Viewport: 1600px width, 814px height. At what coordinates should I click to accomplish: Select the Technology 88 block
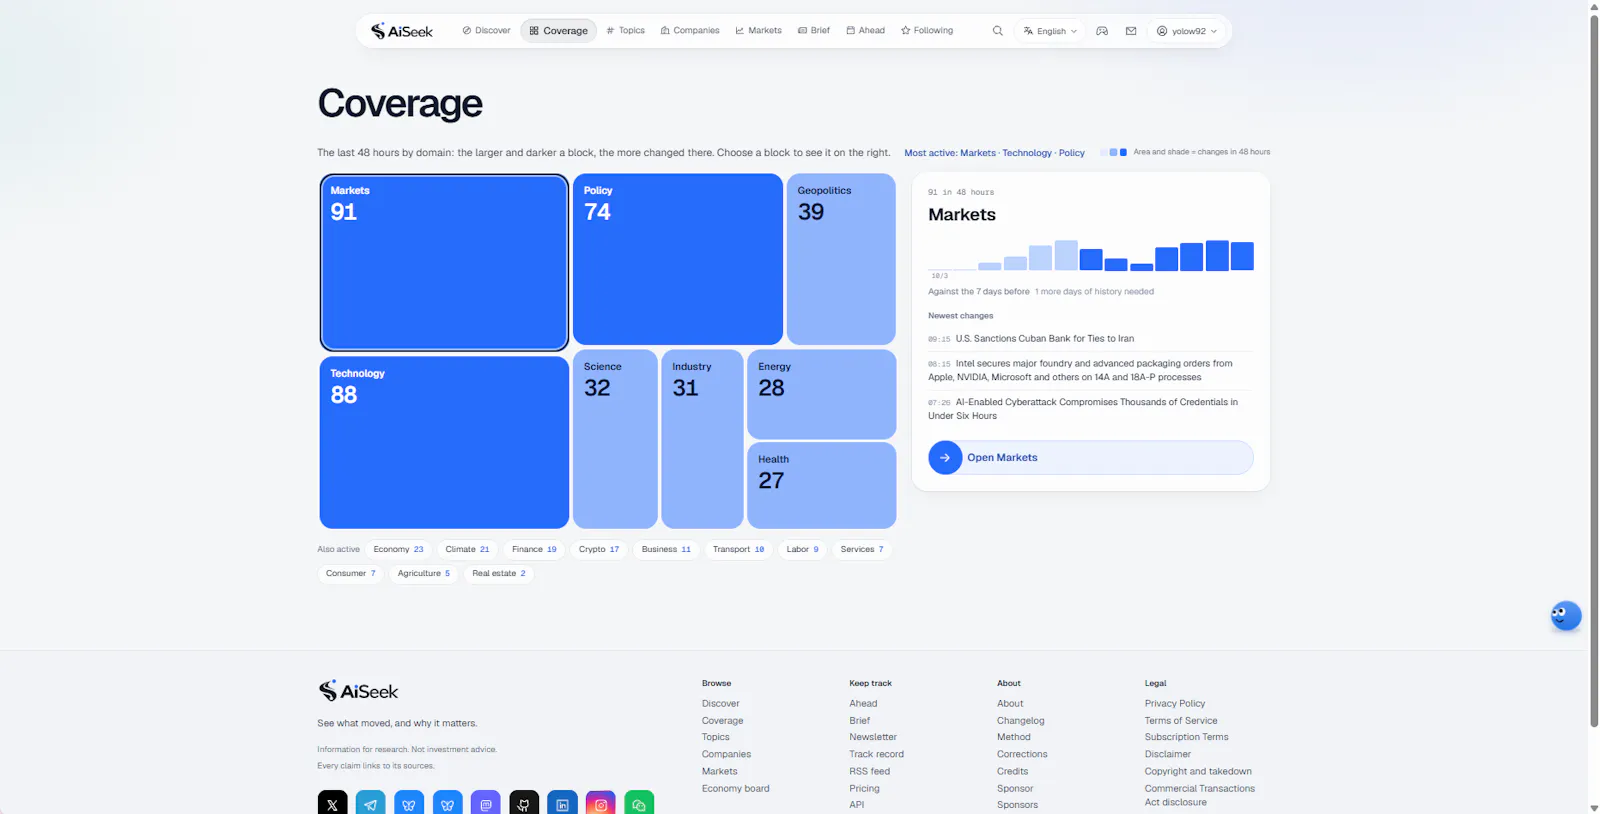pos(444,442)
